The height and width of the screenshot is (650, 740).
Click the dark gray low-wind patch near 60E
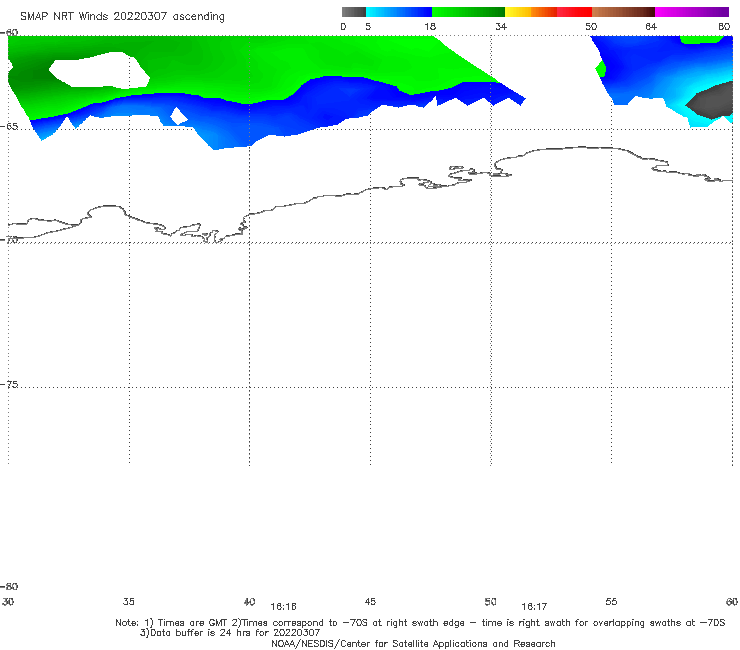tap(713, 101)
